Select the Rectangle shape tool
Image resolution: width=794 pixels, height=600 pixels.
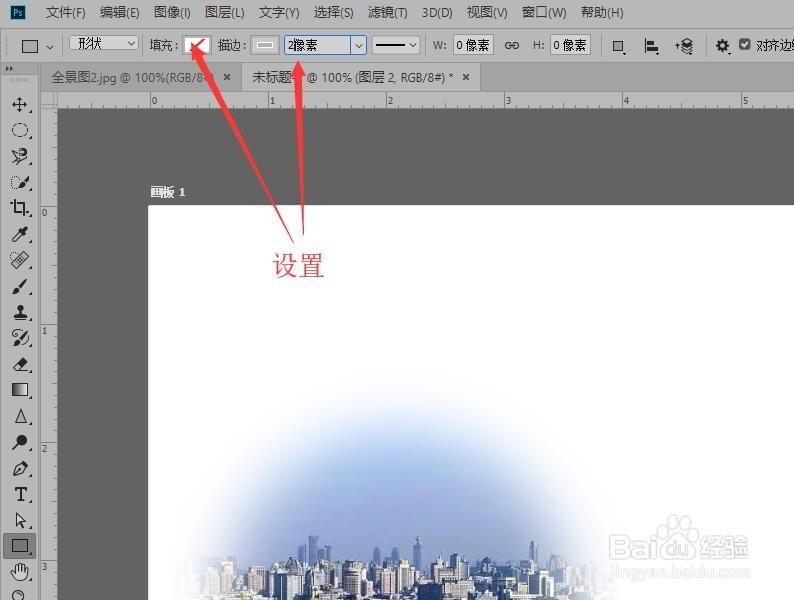coord(20,546)
